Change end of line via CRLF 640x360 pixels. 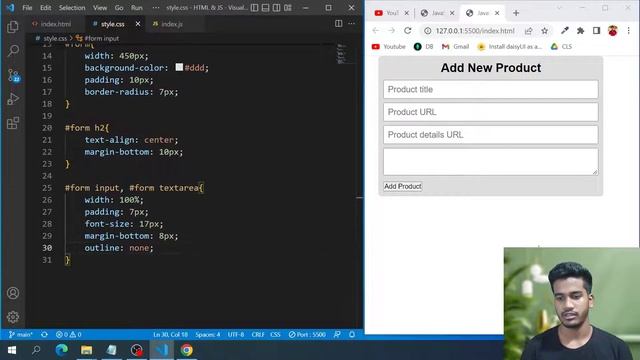[x=258, y=334]
